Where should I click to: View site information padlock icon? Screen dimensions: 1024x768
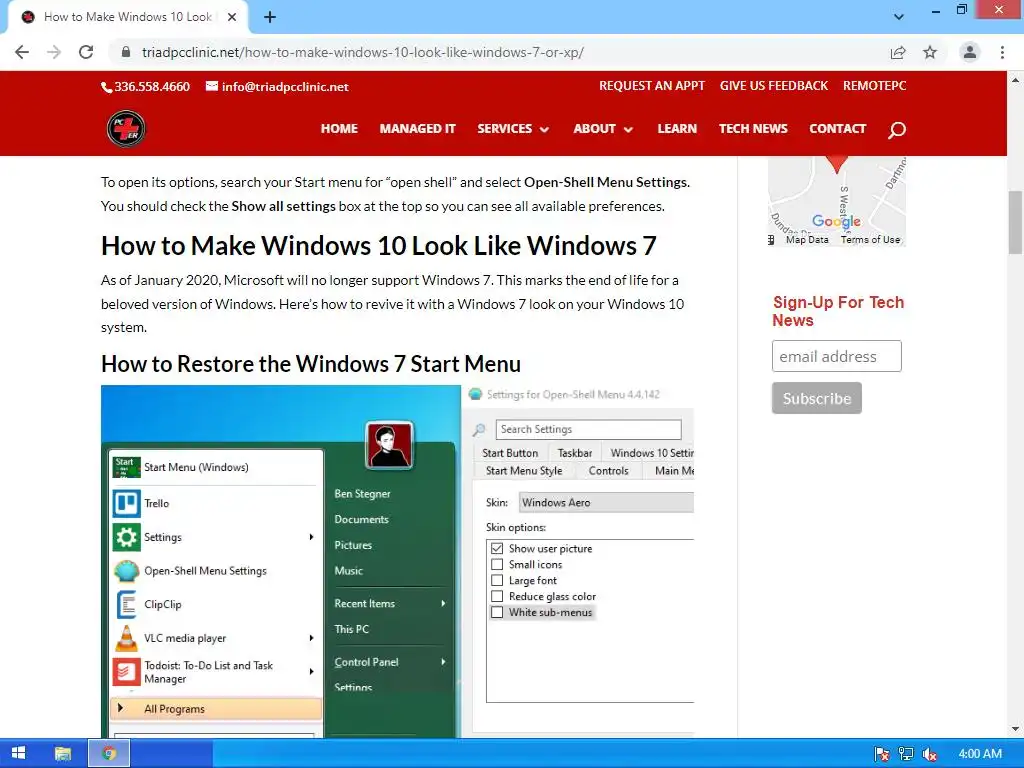[126, 52]
